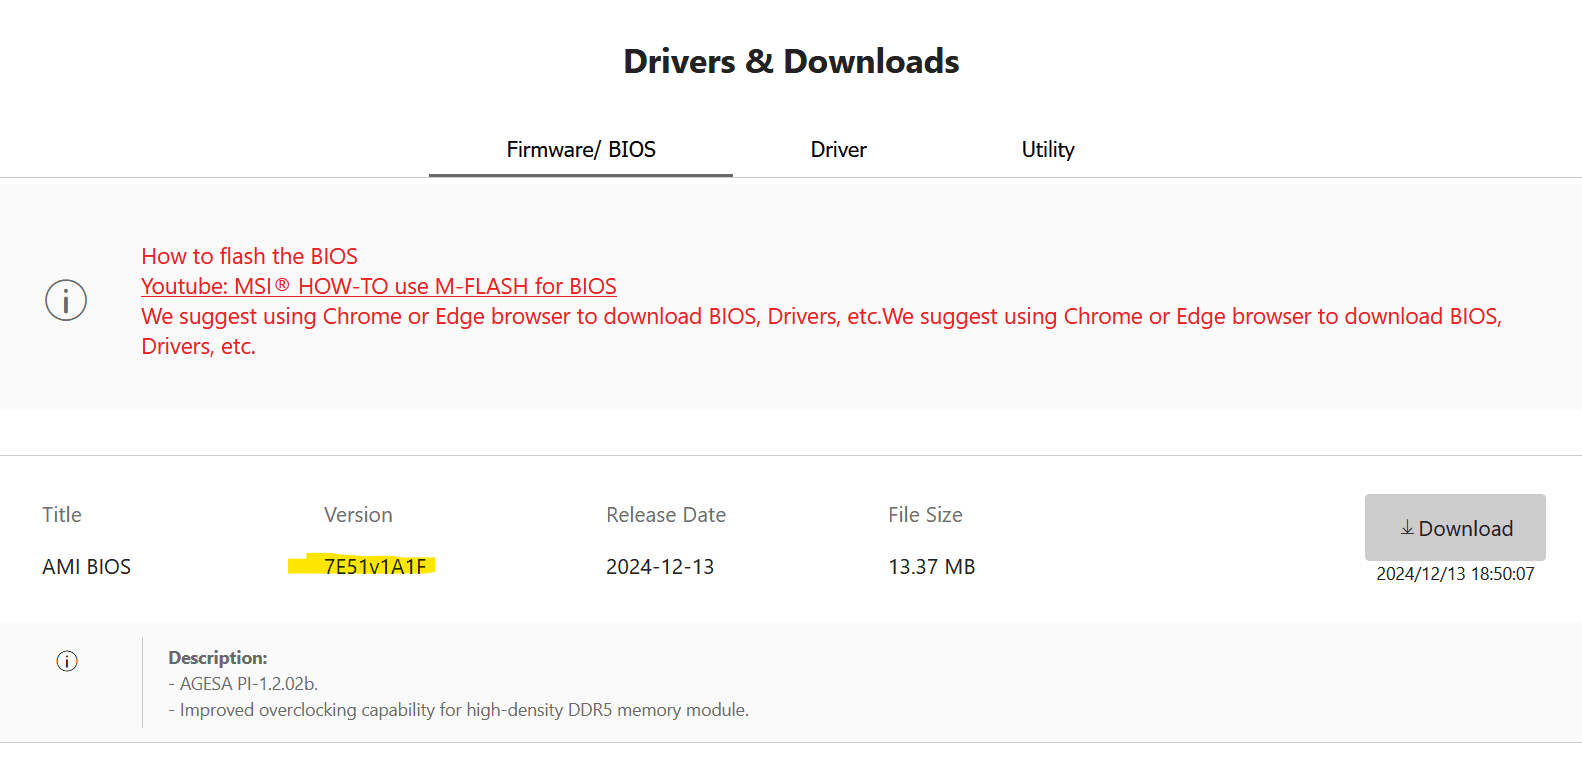The width and height of the screenshot is (1582, 772).
Task: Switch to the Firmware/ BIOS tab
Action: tap(581, 150)
